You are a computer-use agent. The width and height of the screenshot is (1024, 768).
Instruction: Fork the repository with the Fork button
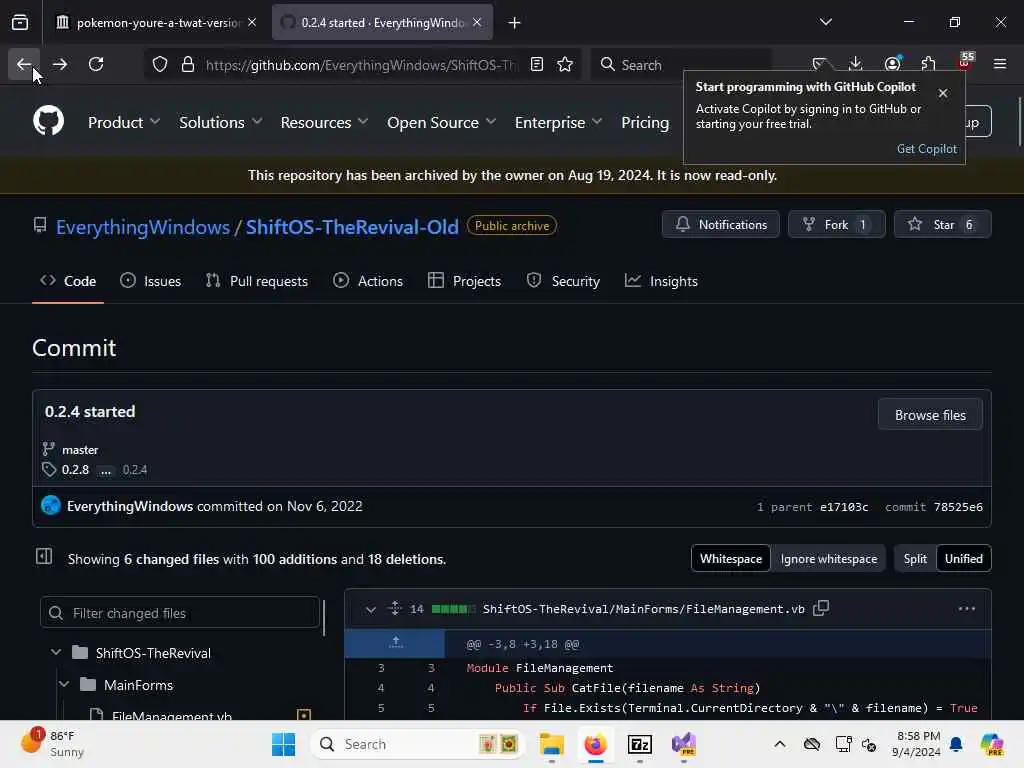pyautogui.click(x=836, y=225)
